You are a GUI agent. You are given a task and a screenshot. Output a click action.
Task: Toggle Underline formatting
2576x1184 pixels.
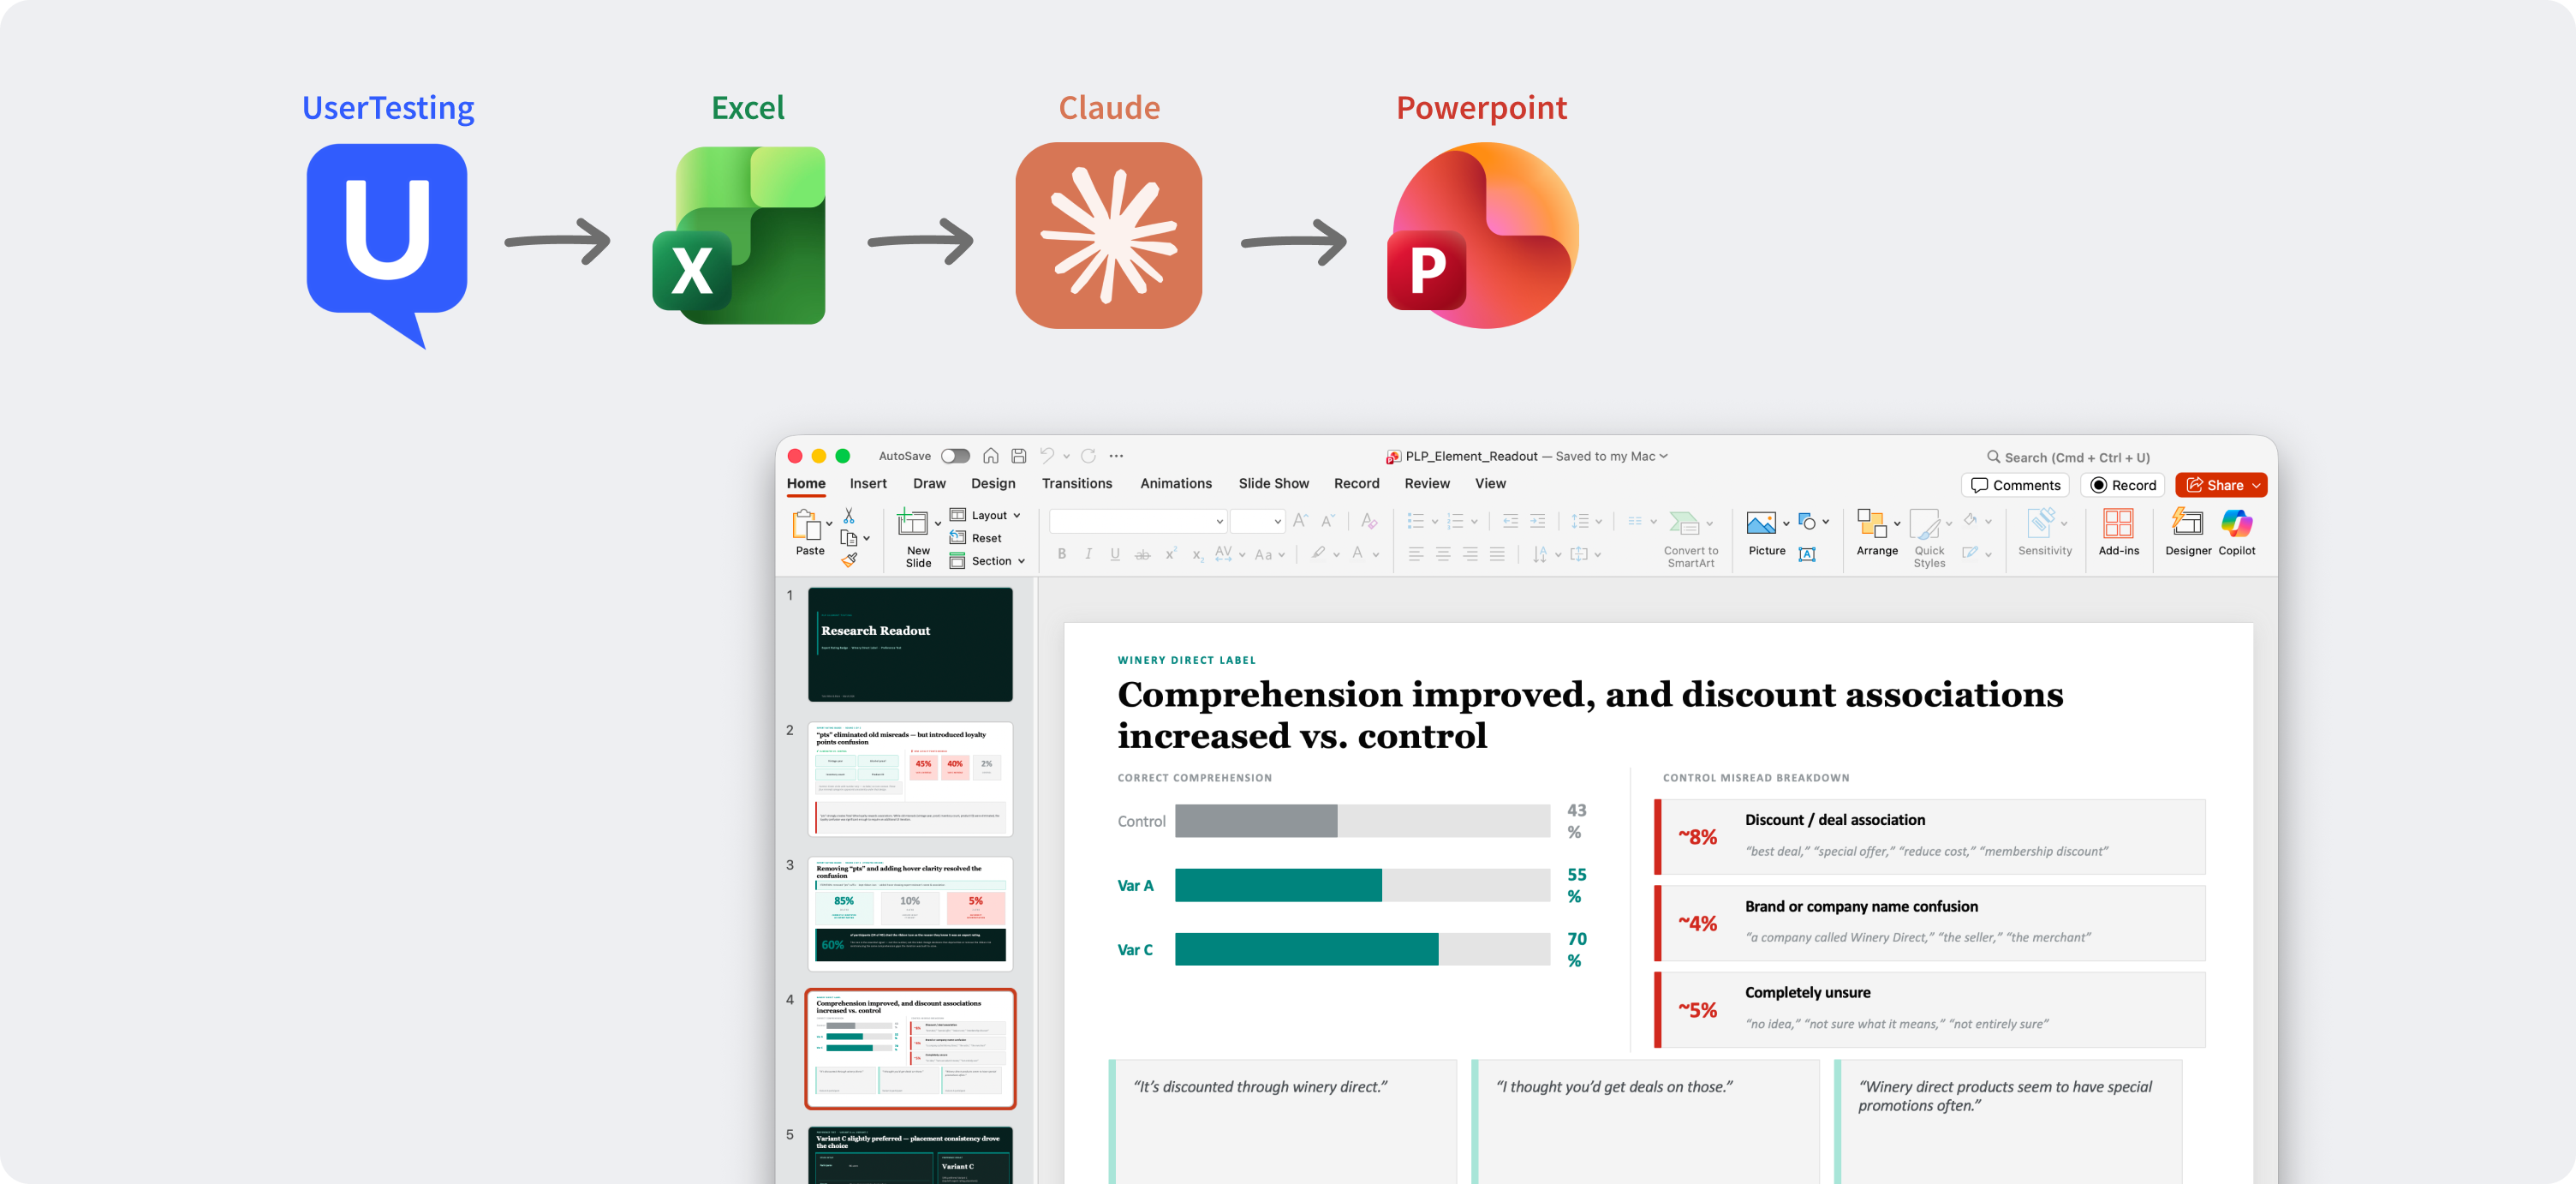(x=1115, y=554)
